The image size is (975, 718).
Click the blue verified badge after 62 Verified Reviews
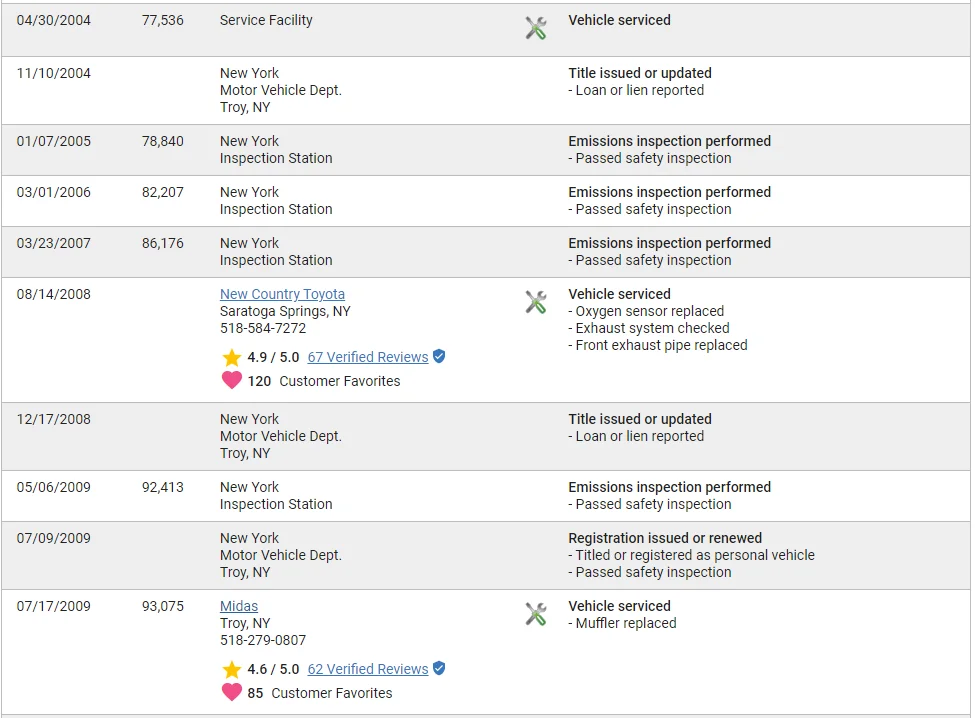[x=439, y=669]
